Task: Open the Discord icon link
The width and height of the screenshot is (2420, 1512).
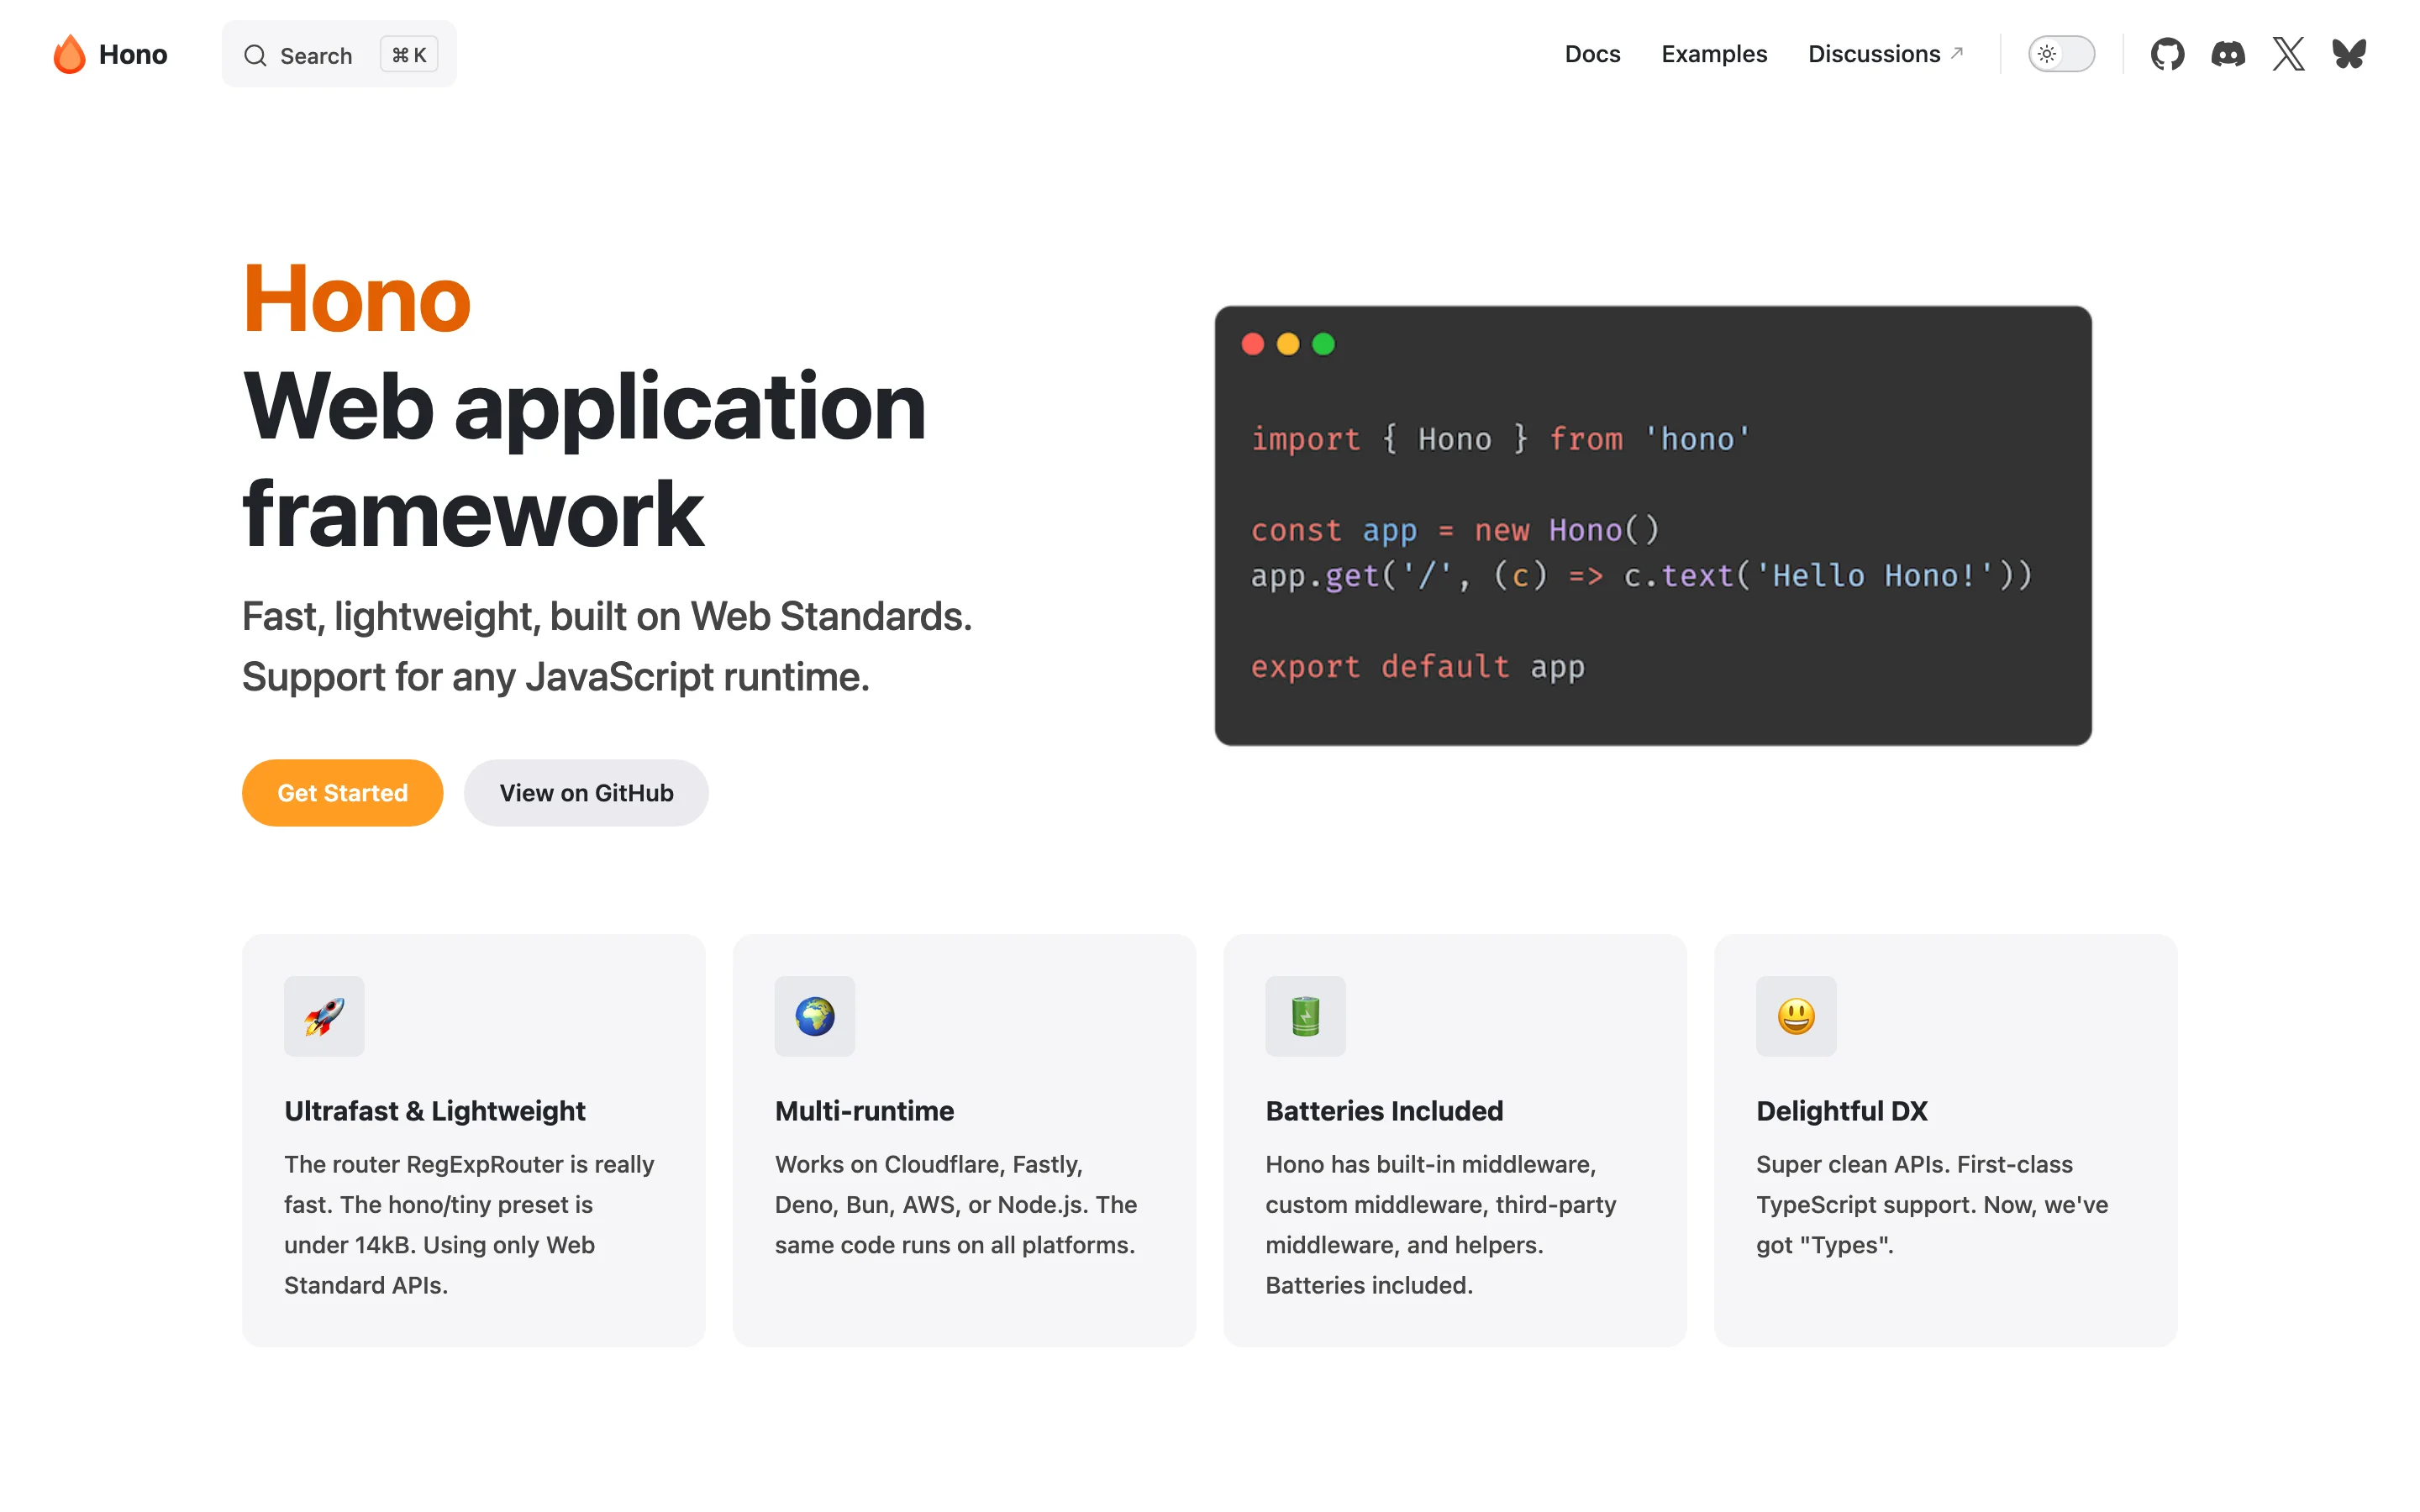Action: 2228,54
